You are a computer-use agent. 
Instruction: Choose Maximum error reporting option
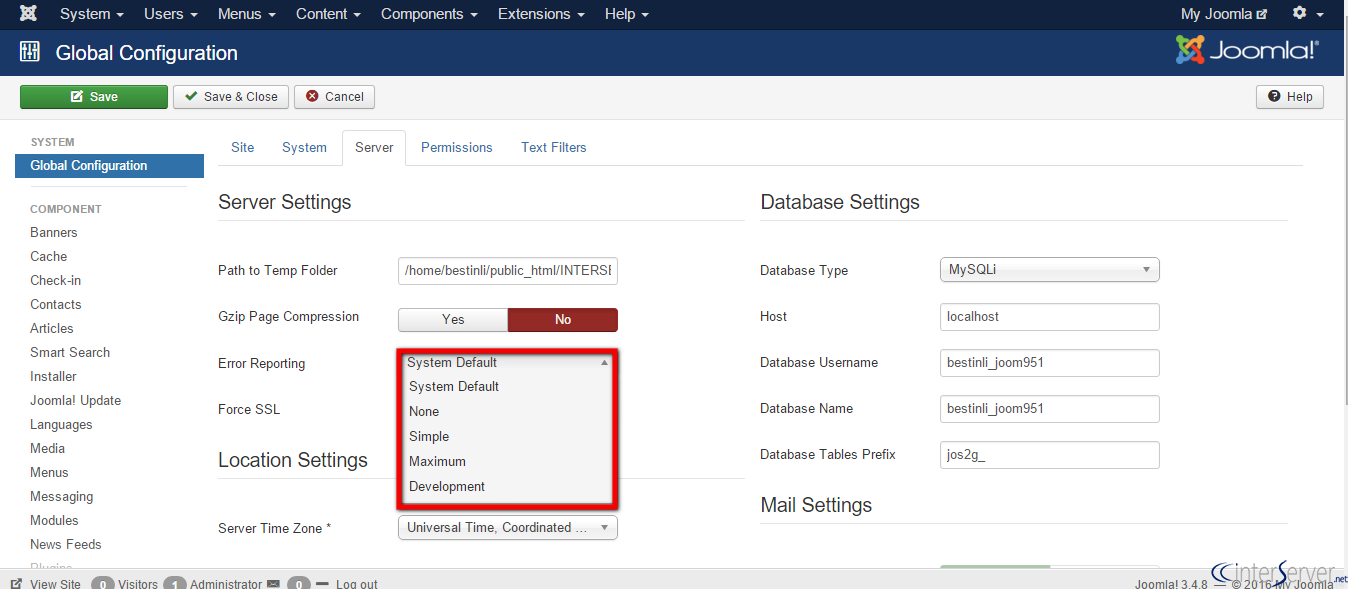508,462
